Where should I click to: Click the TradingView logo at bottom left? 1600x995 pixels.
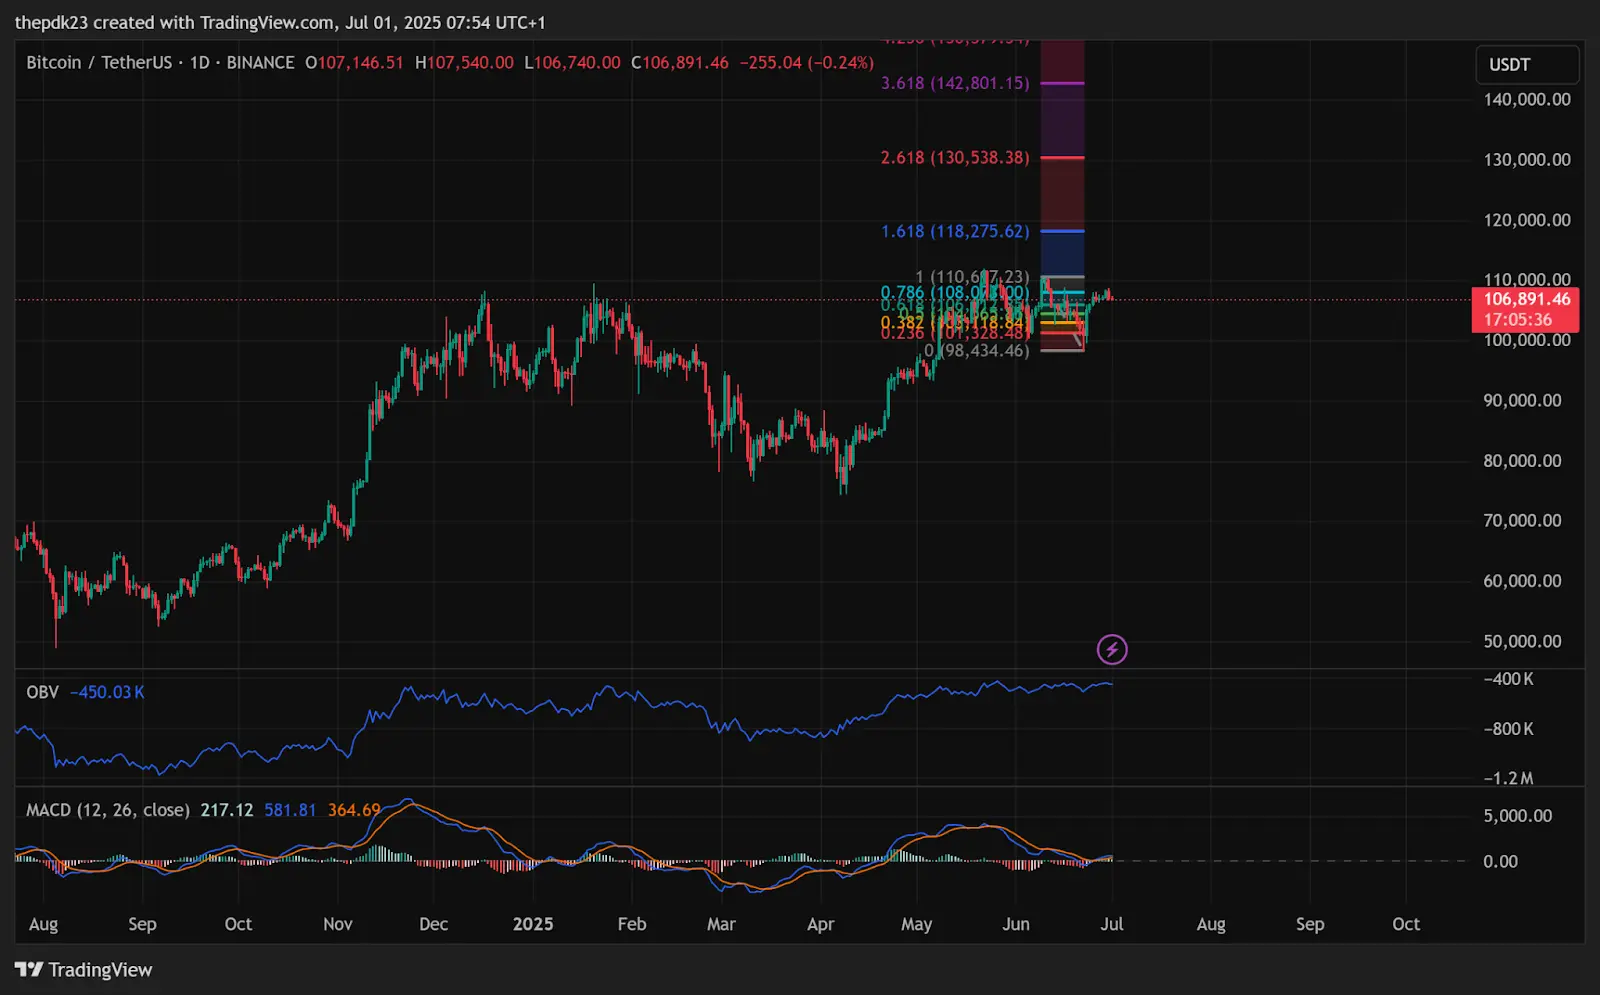pos(84,970)
